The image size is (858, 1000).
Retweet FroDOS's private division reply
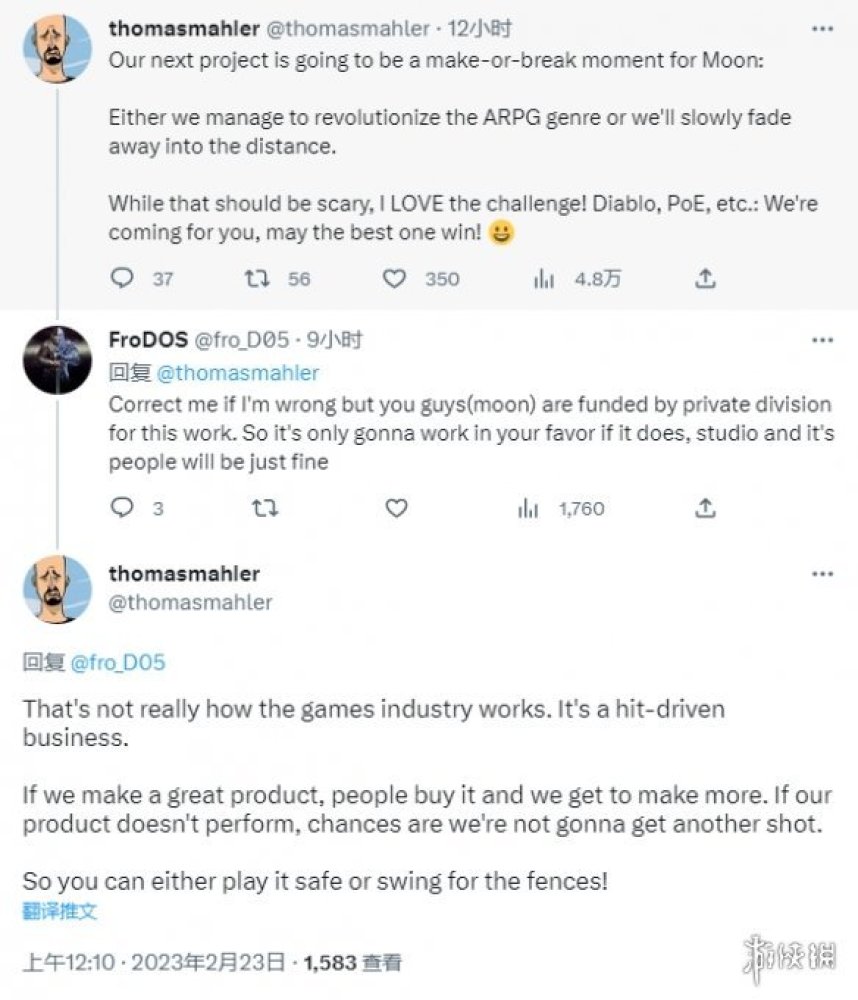[x=262, y=509]
